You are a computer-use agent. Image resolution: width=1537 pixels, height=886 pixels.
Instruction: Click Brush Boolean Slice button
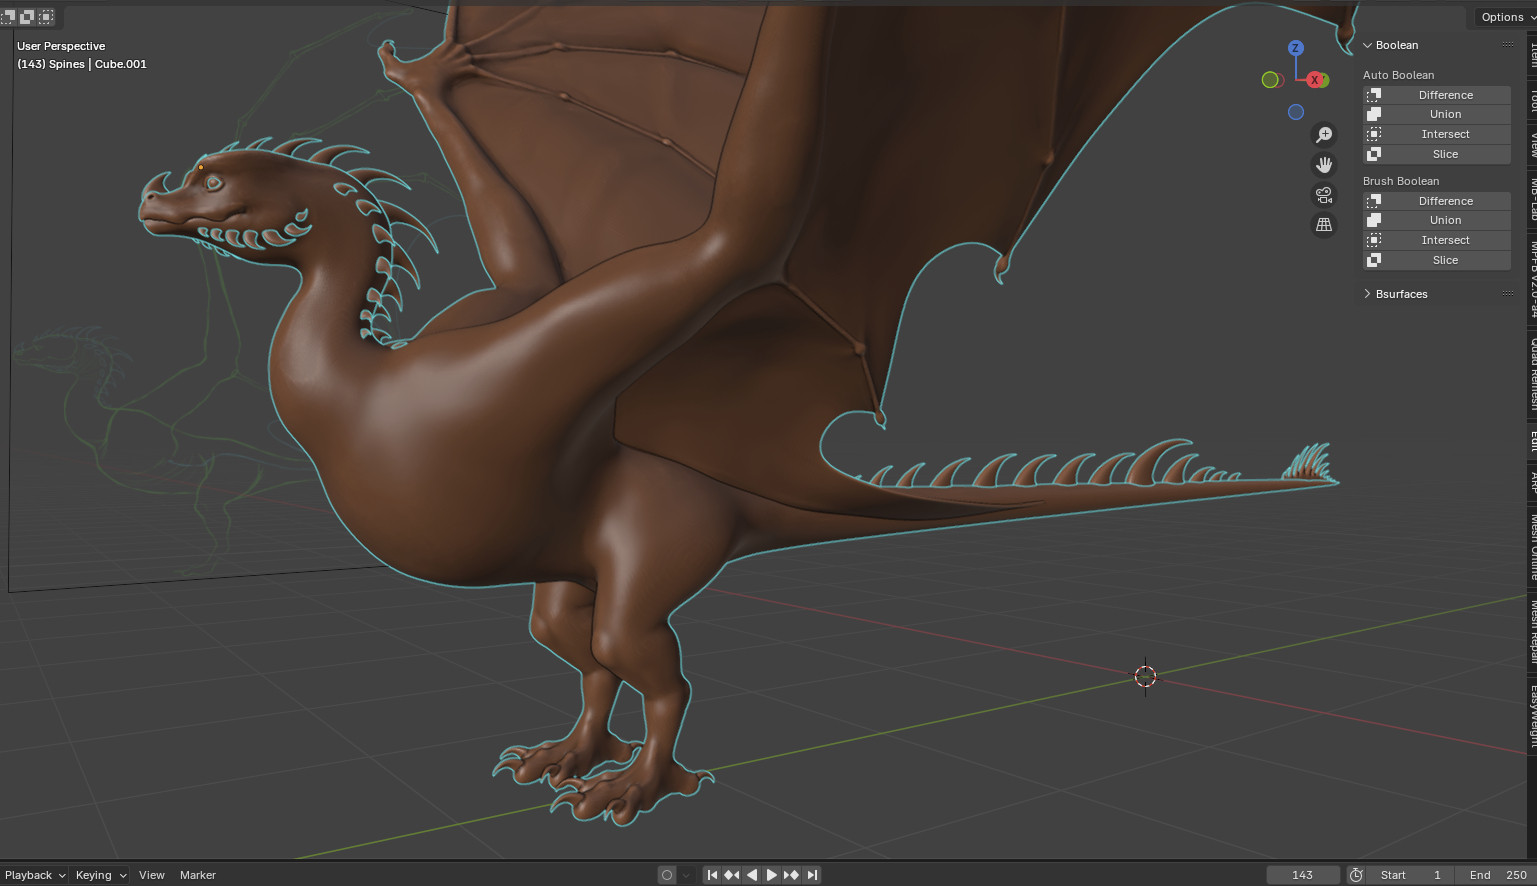[1437, 260]
